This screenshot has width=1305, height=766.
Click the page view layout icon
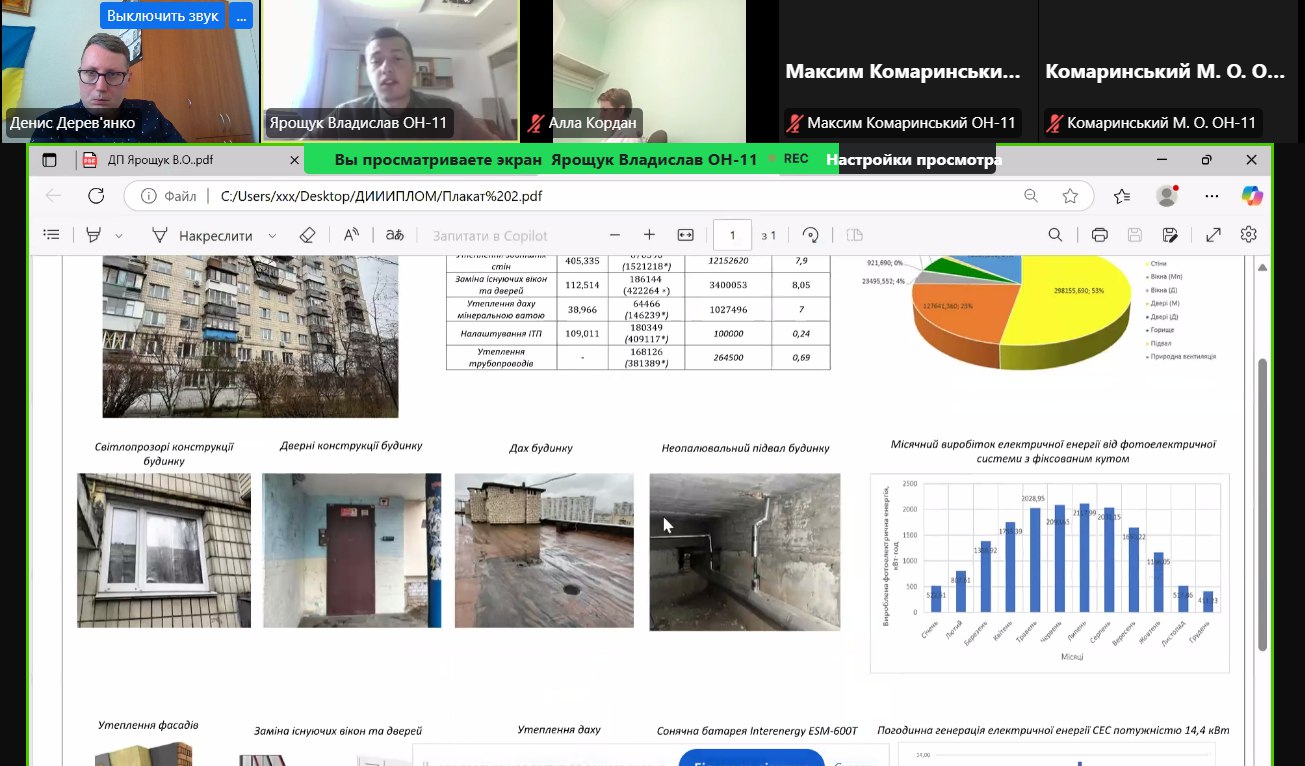(x=854, y=235)
